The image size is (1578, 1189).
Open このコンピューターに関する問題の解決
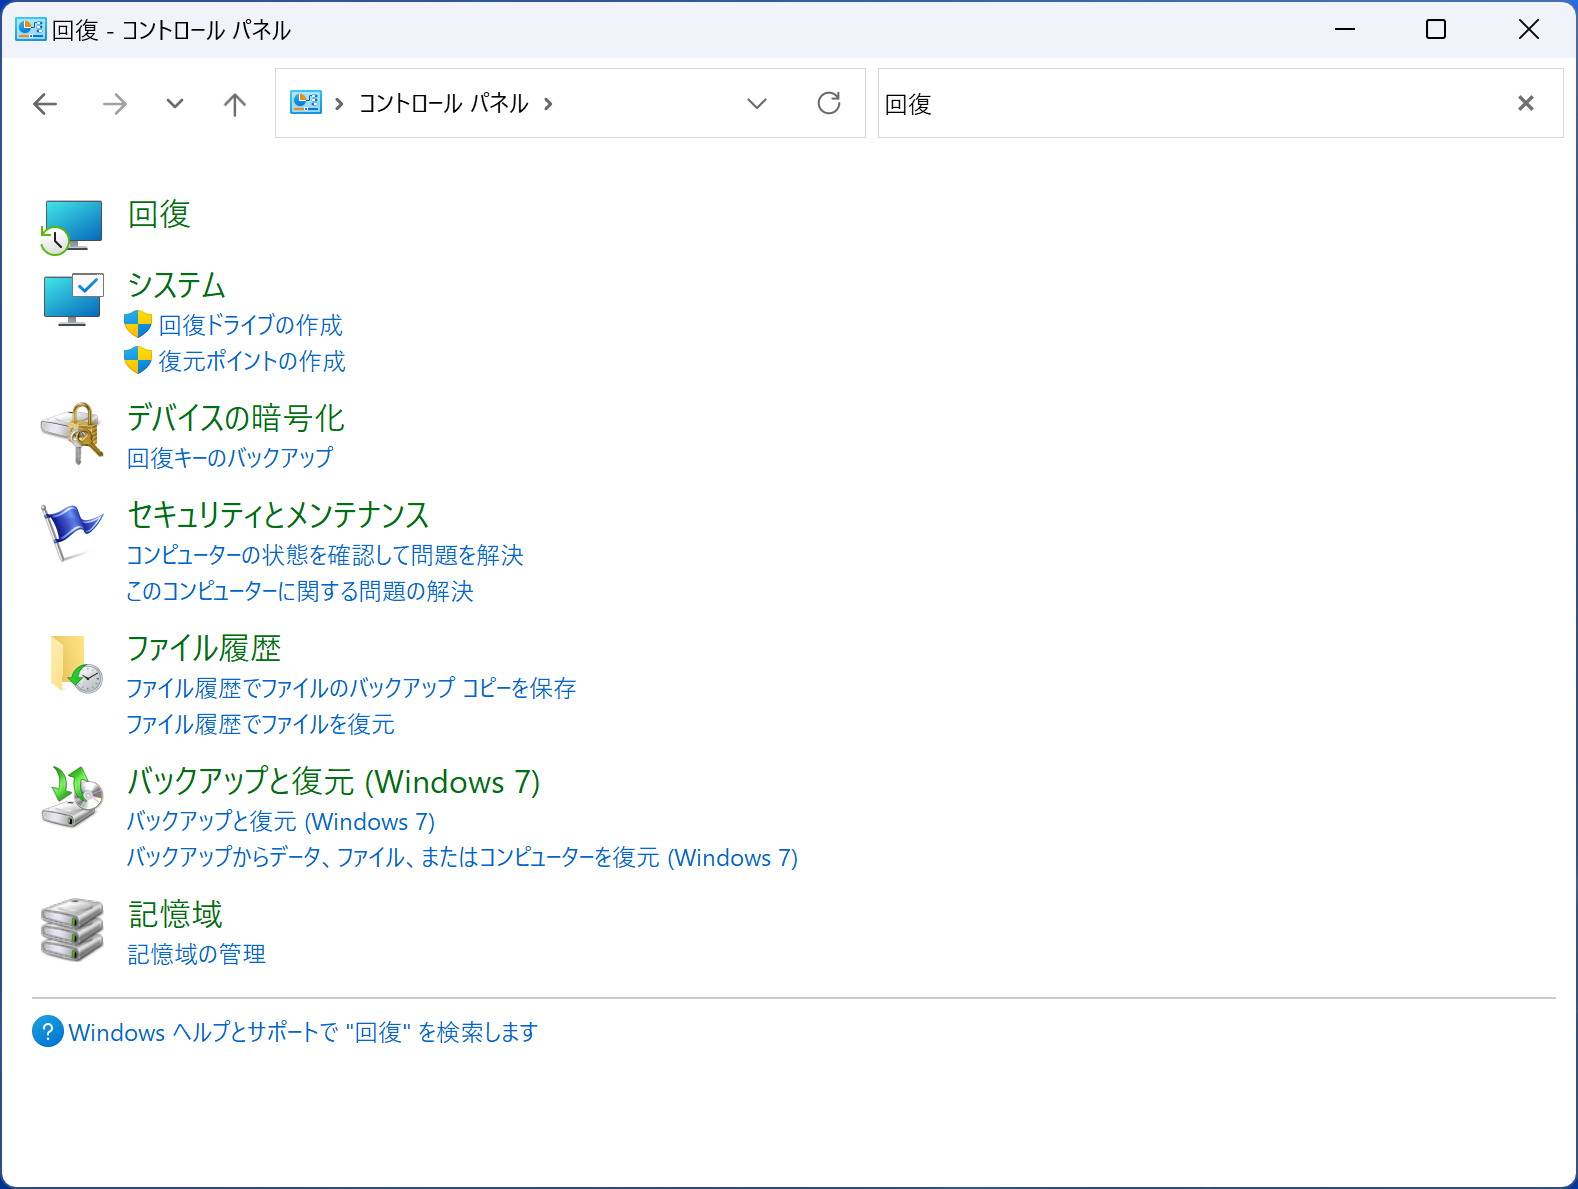click(300, 591)
